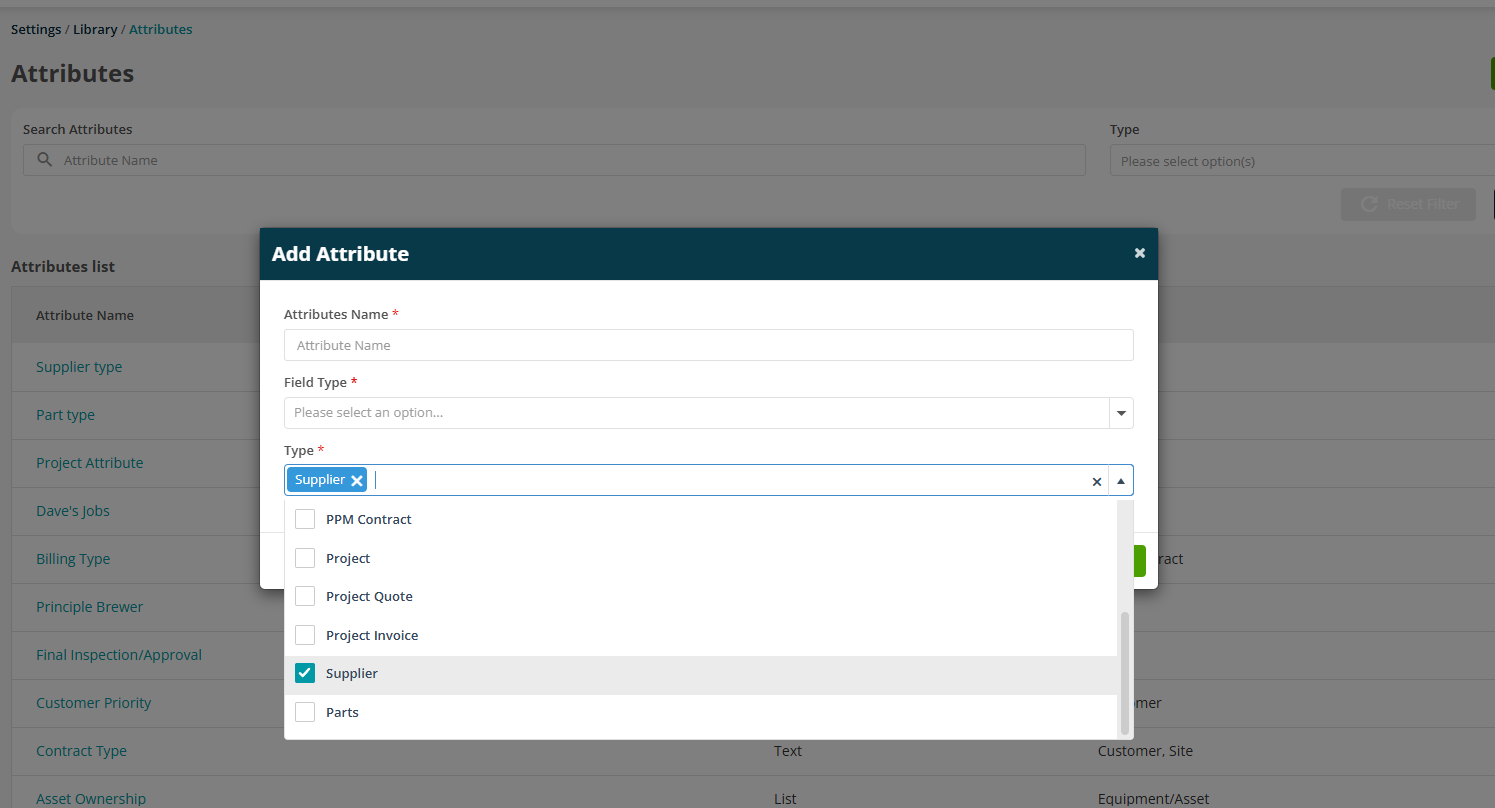Clear all selected Type values

point(1096,481)
